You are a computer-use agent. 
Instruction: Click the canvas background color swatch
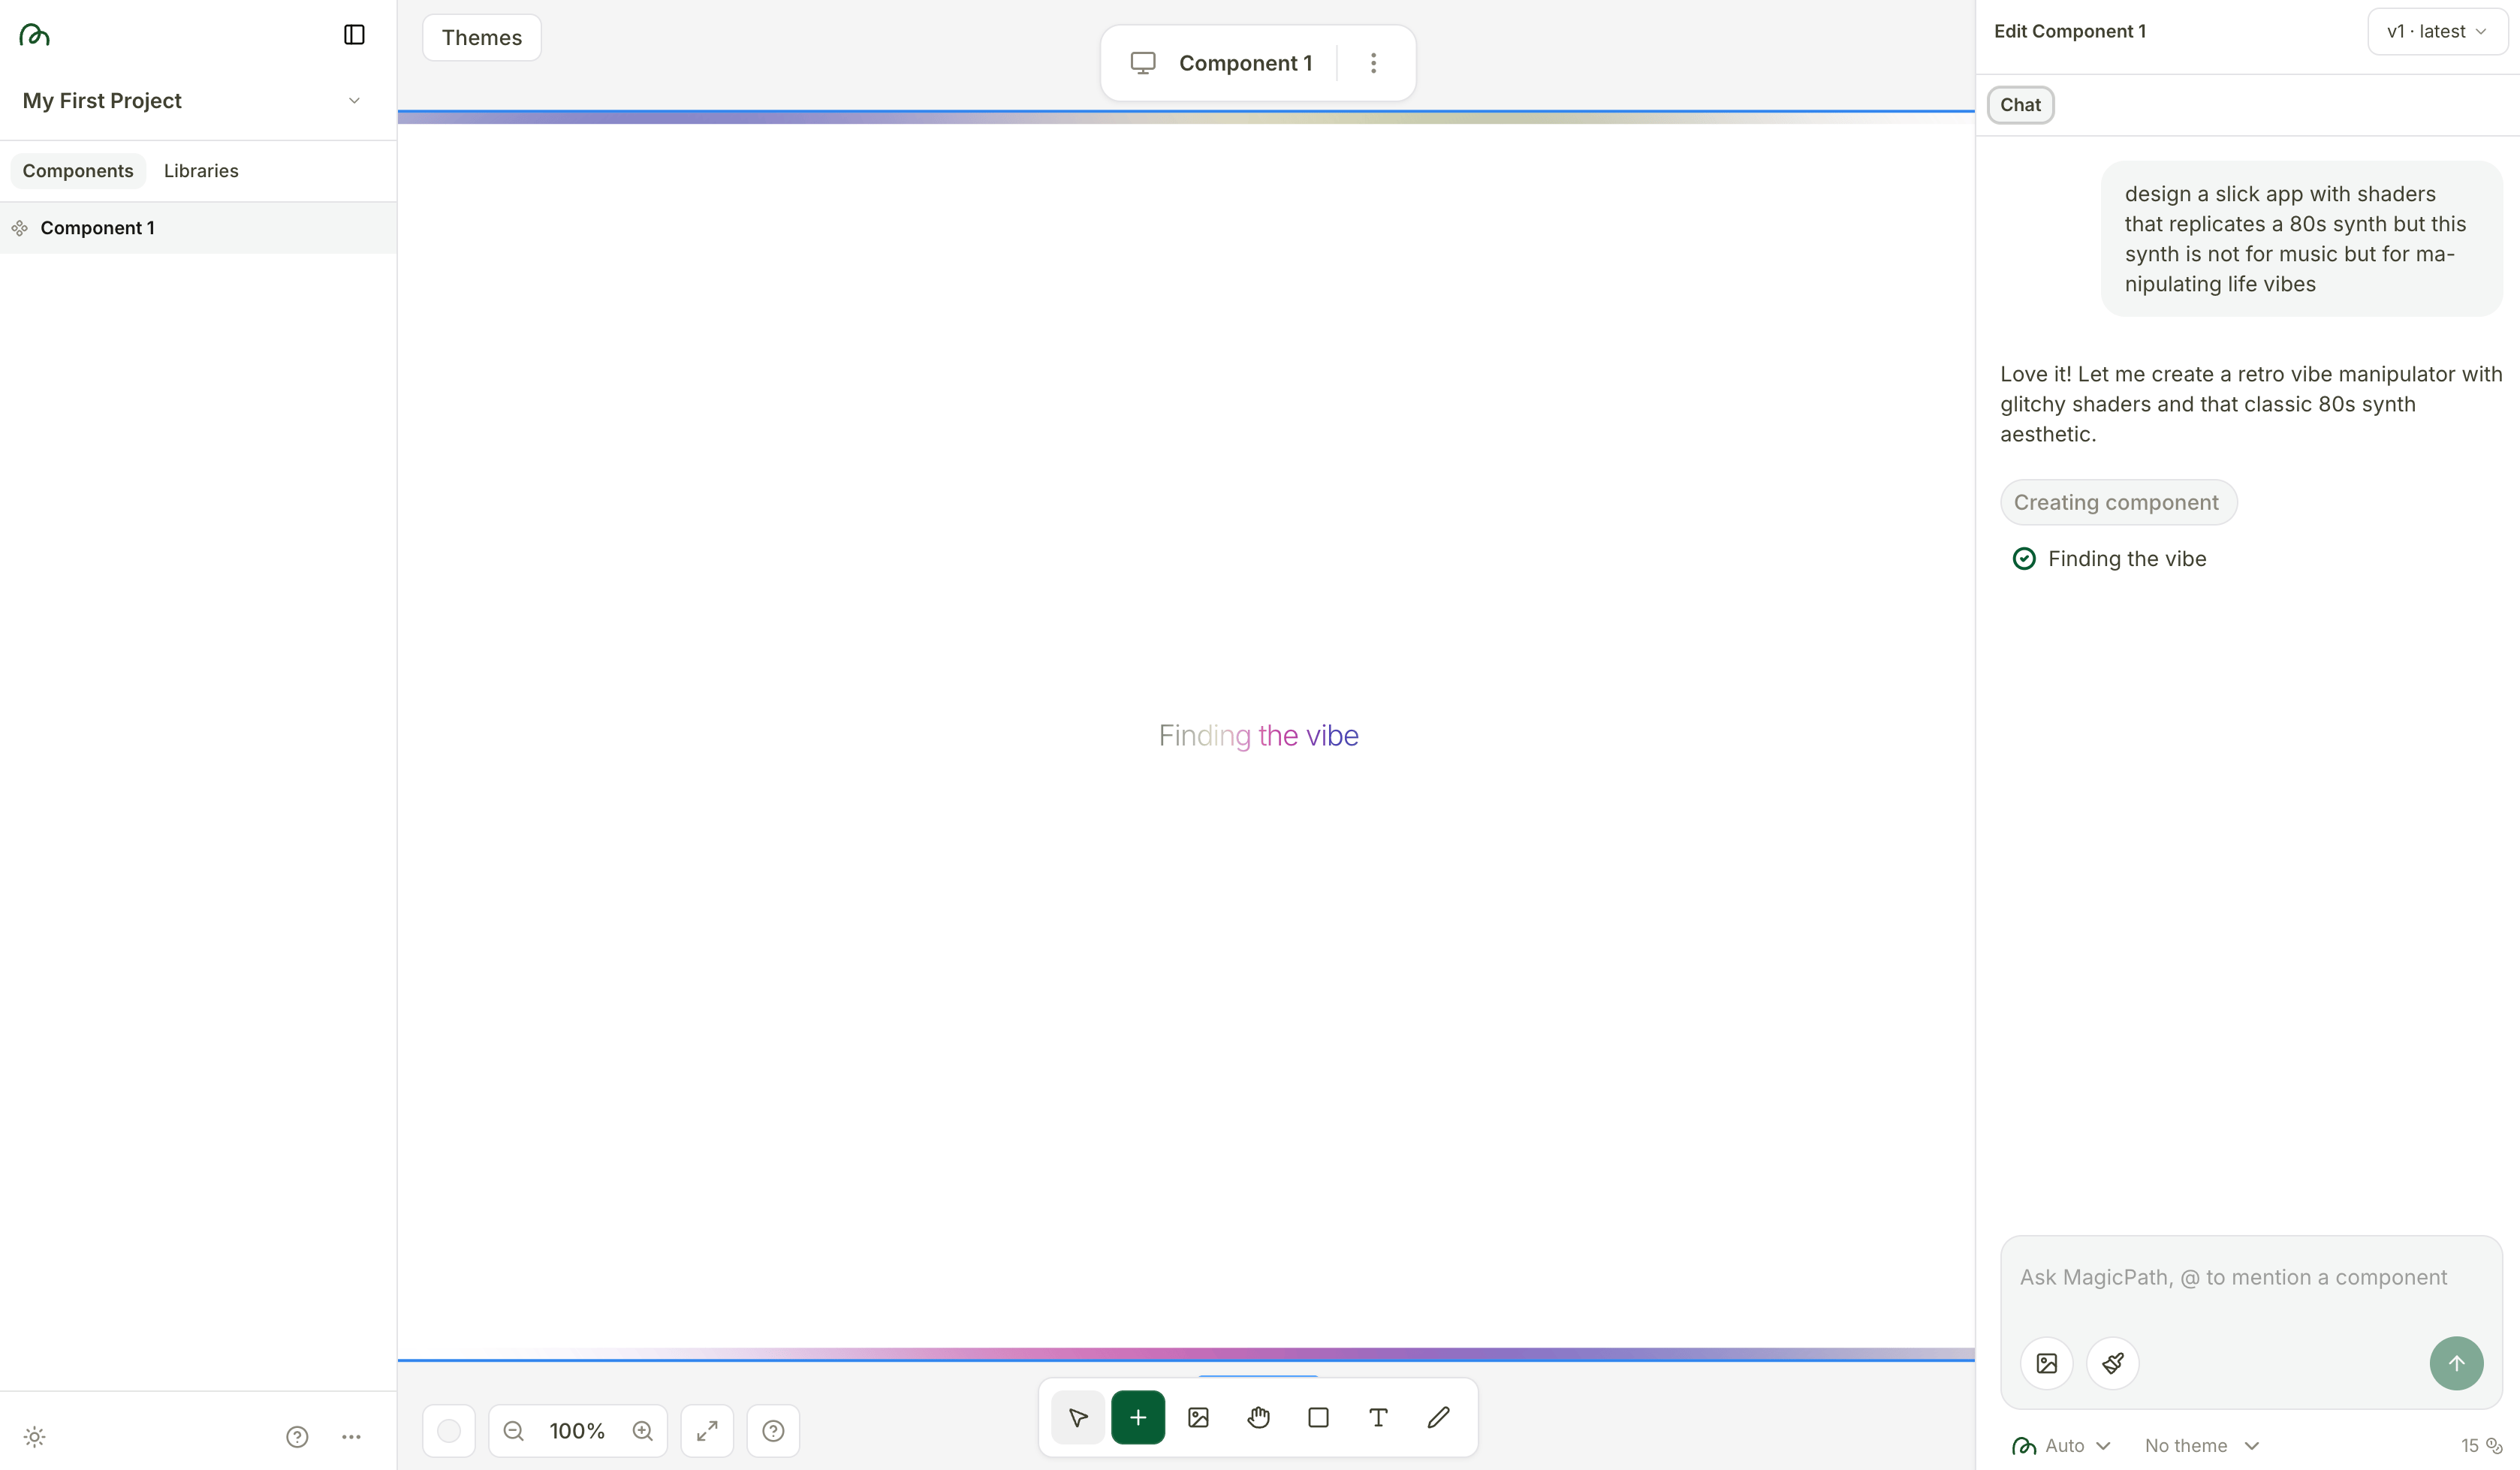[449, 1431]
